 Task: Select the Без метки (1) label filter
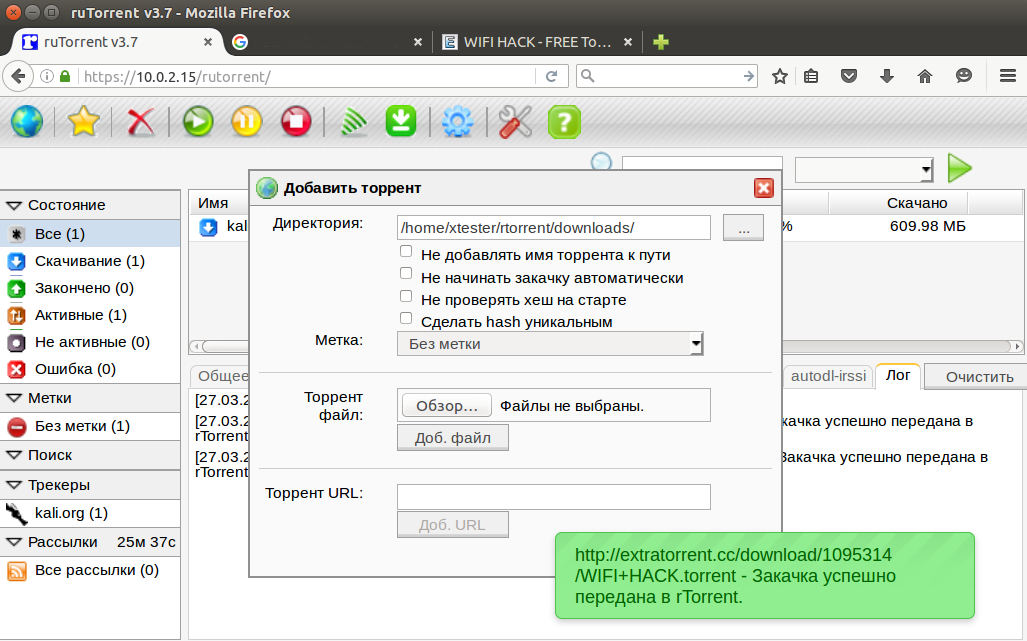[90, 426]
